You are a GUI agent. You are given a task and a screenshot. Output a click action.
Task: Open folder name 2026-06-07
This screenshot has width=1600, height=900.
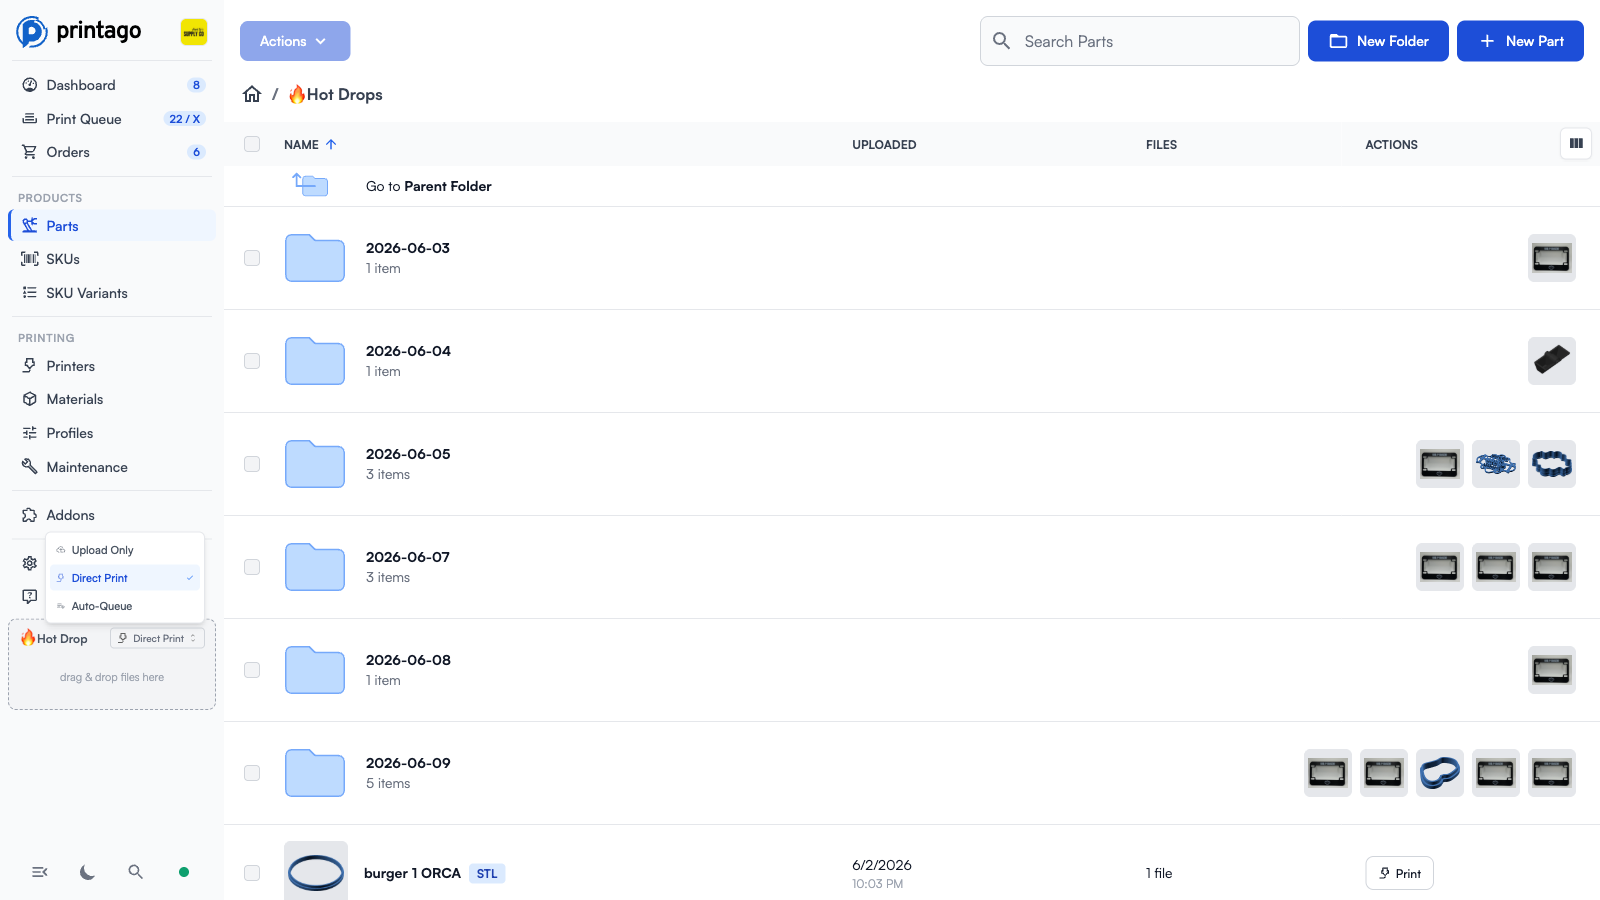[x=408, y=557]
